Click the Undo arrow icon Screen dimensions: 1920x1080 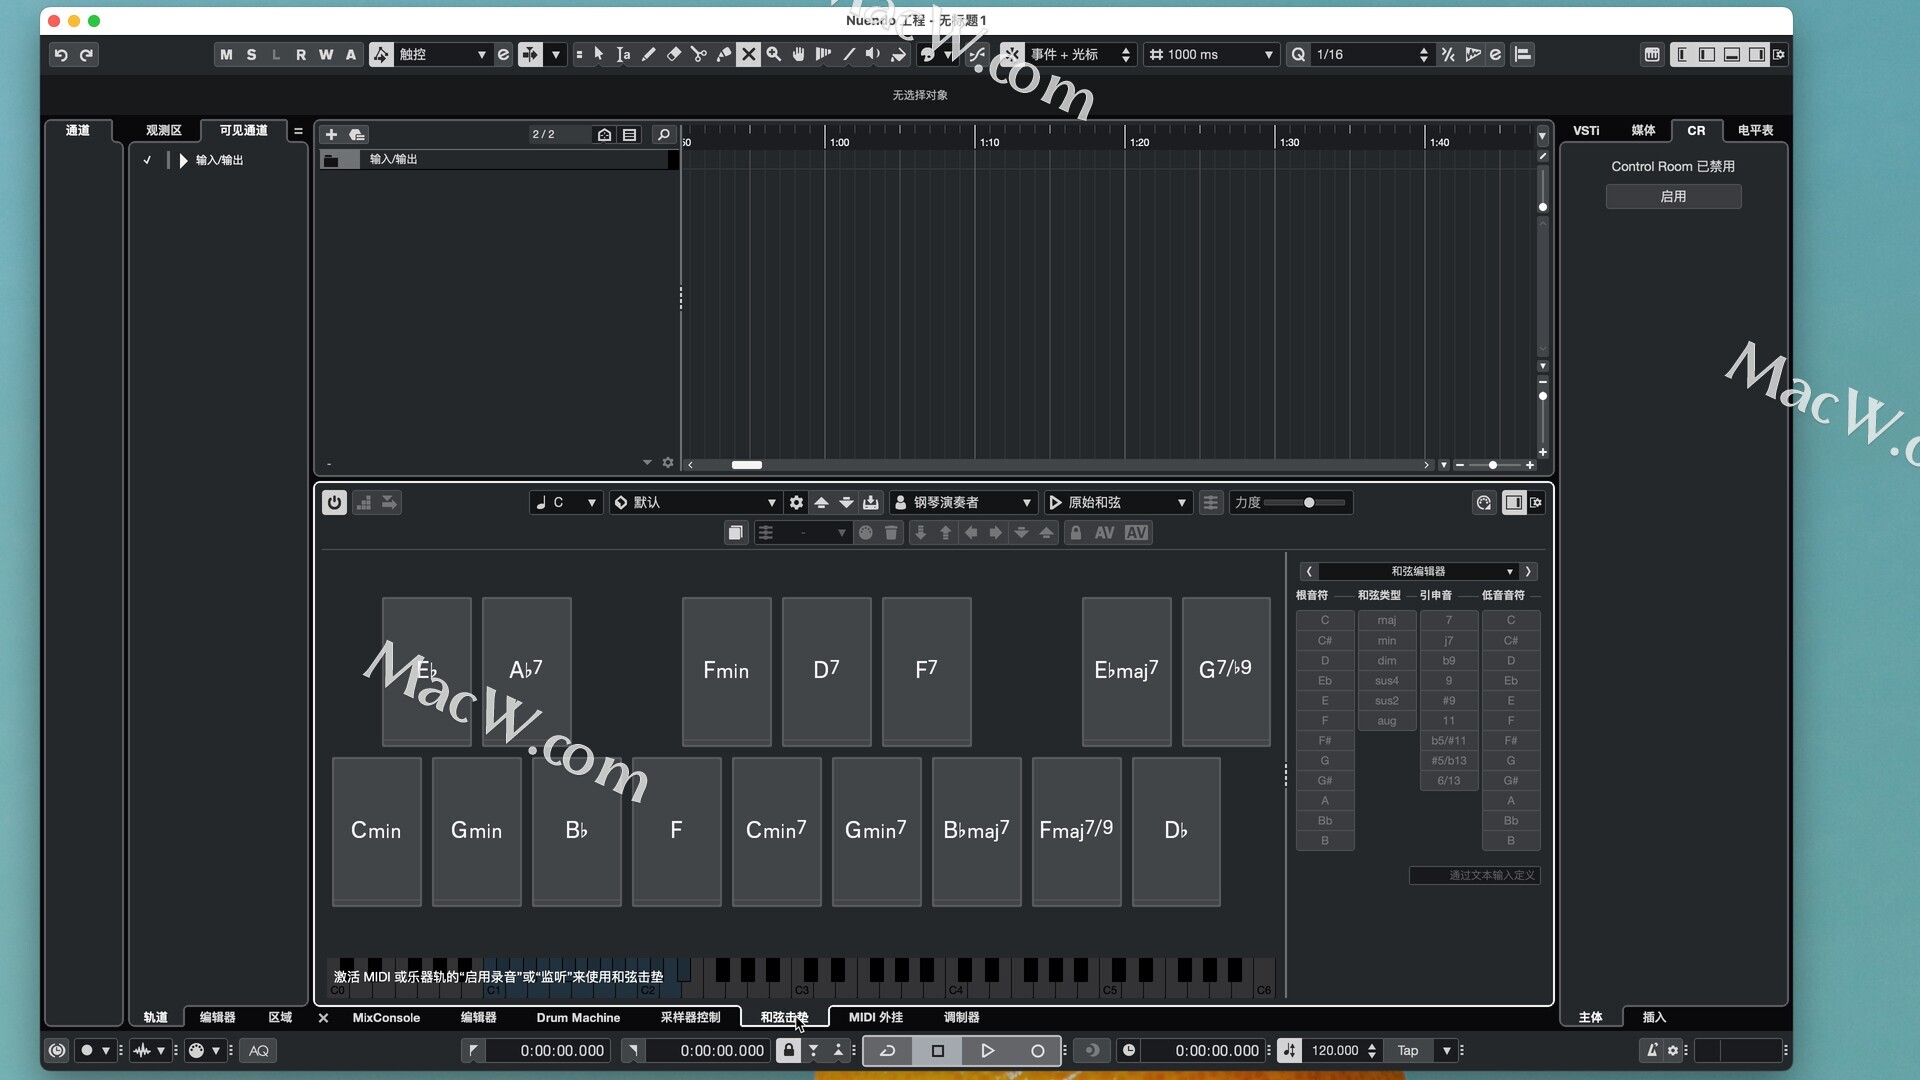[60, 55]
